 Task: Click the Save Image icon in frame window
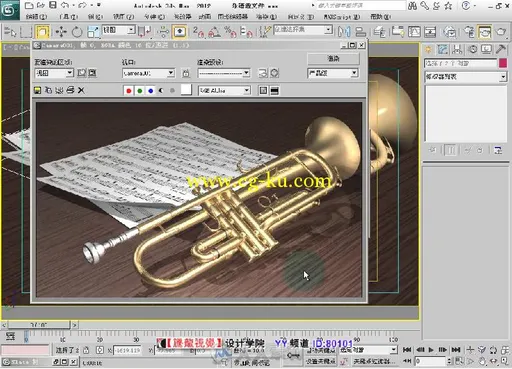(x=37, y=90)
